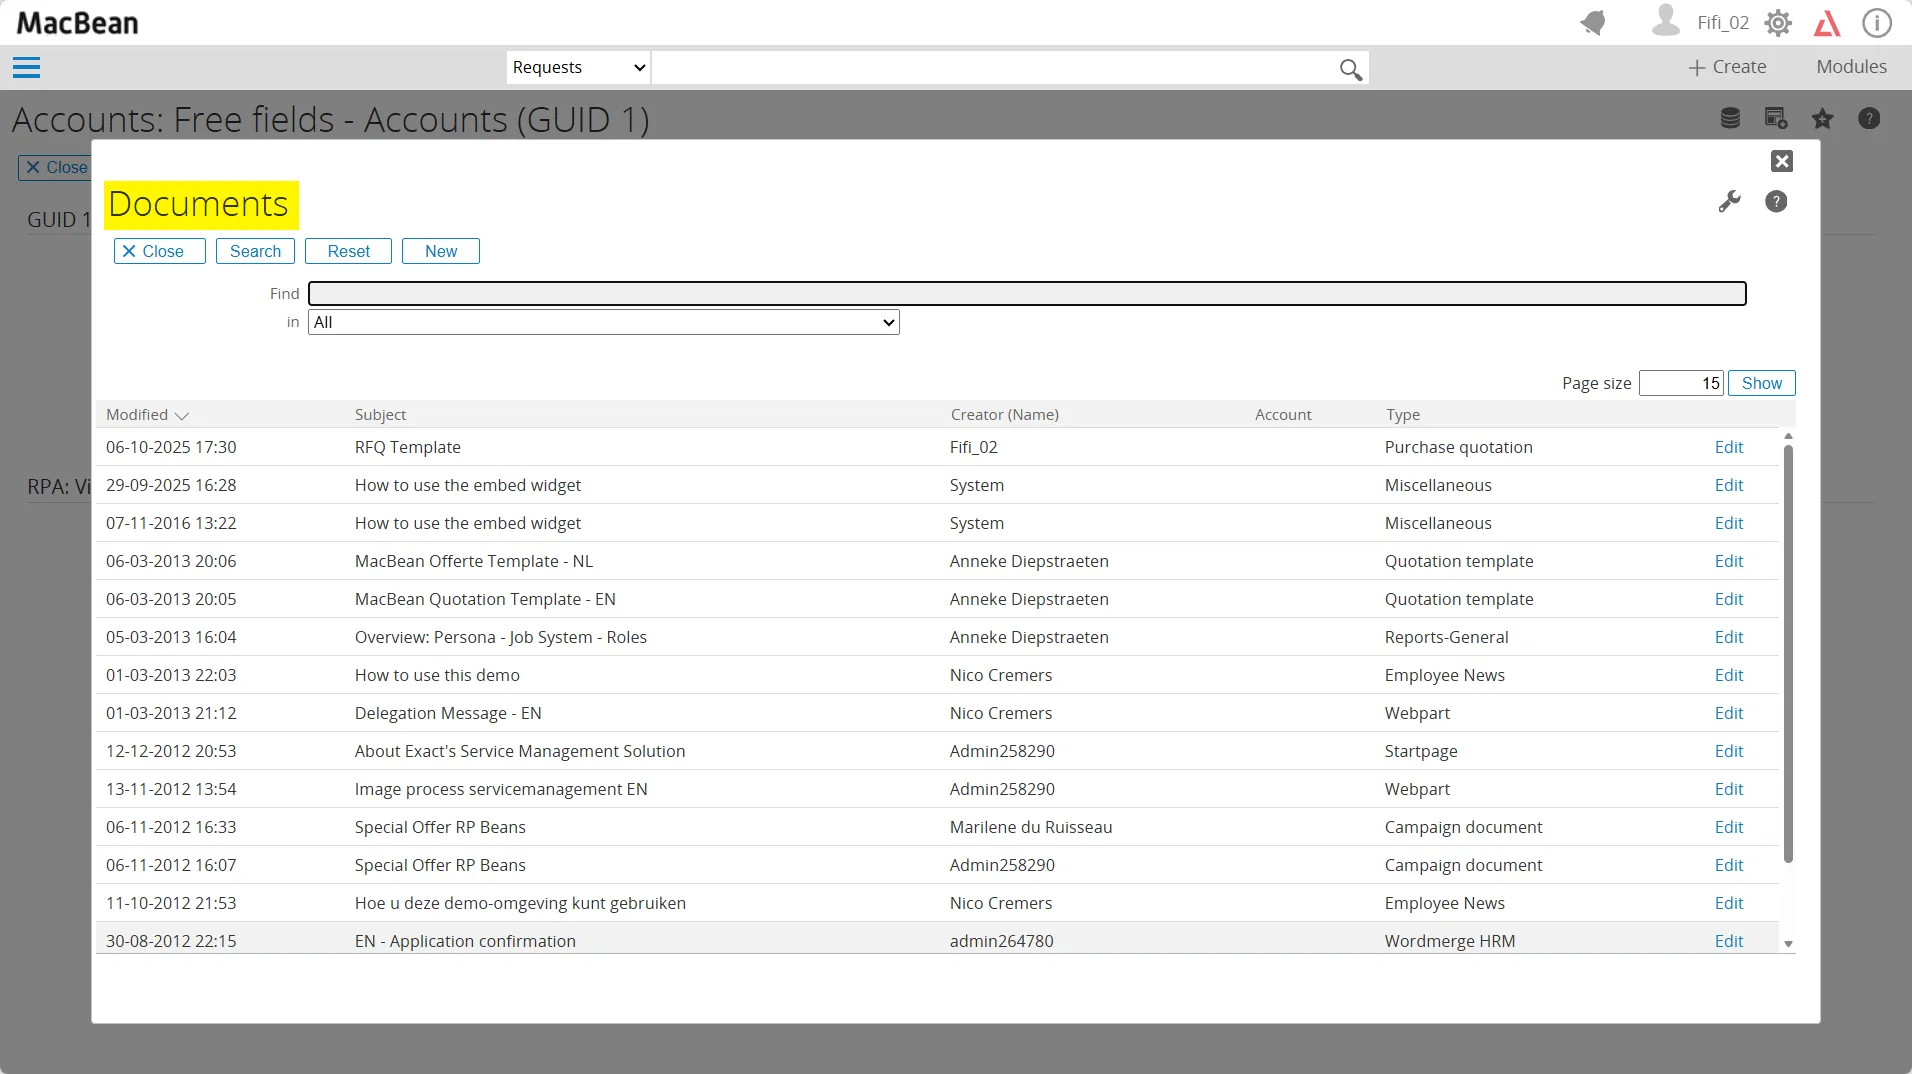Viewport: 1912px width, 1074px height.
Task: Open the Modules menu
Action: coord(1851,67)
